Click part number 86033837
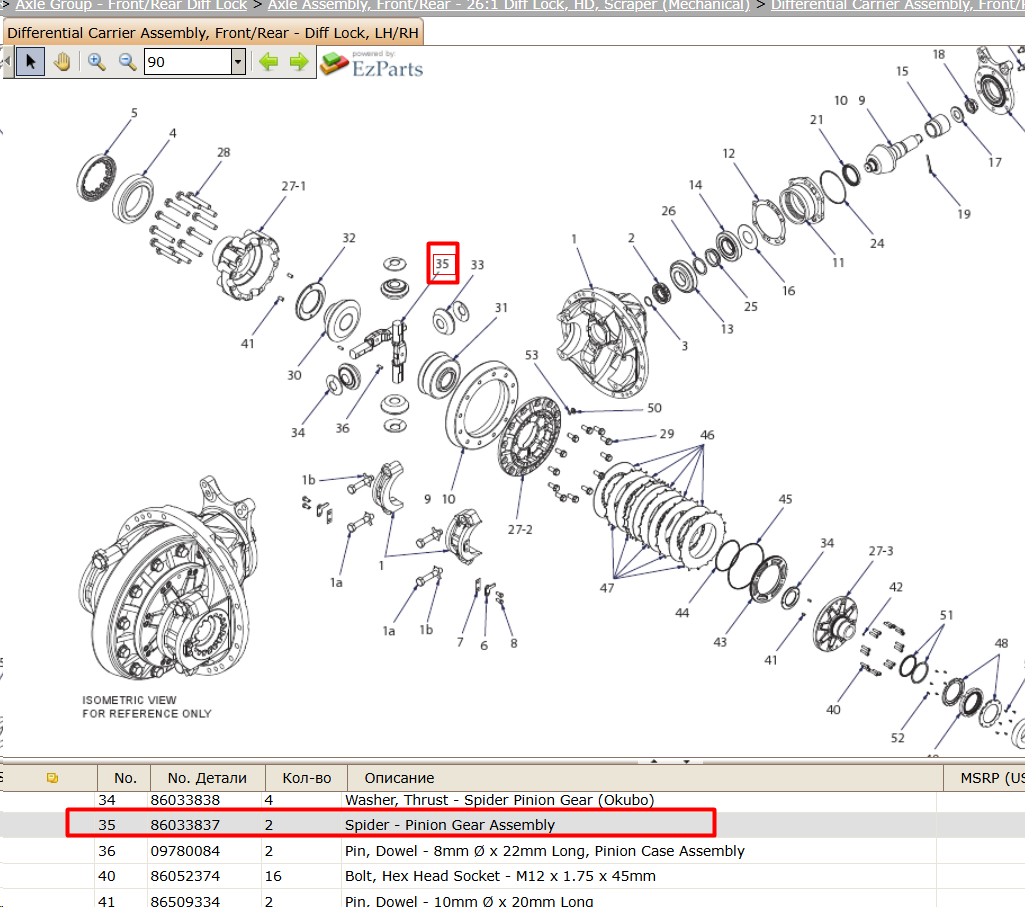 [x=185, y=825]
